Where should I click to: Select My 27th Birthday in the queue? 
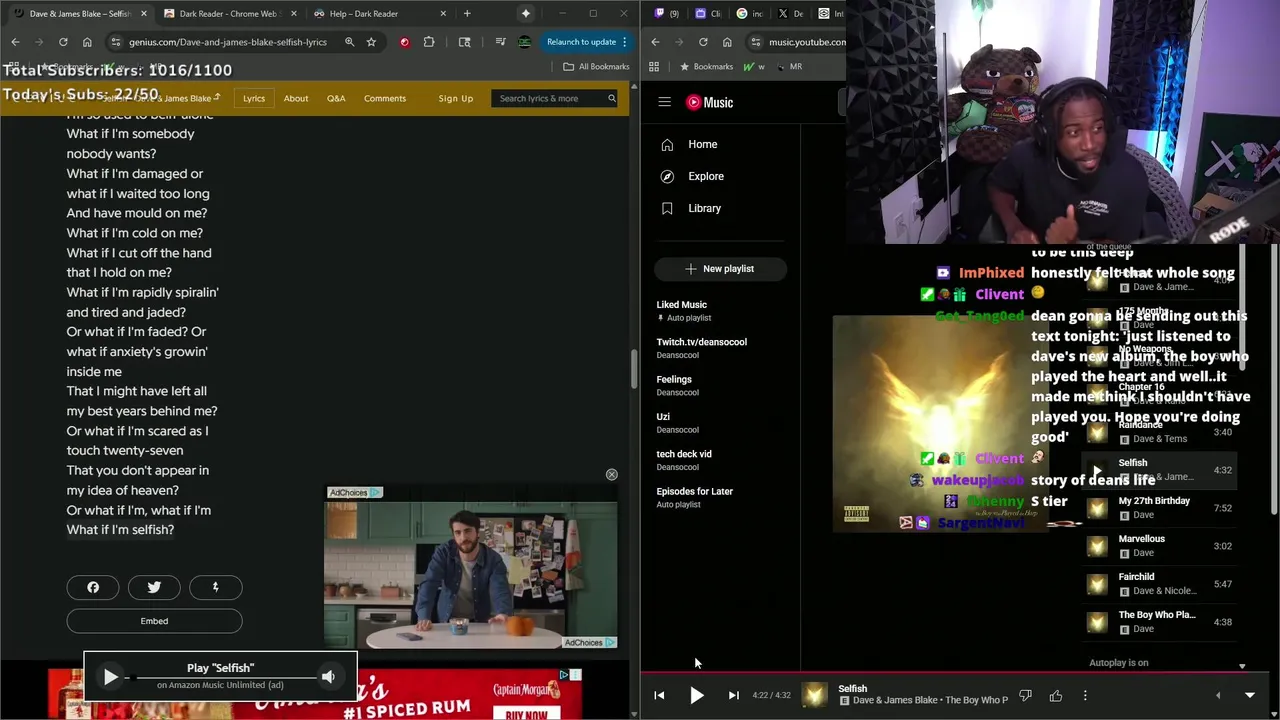[x=1160, y=508]
